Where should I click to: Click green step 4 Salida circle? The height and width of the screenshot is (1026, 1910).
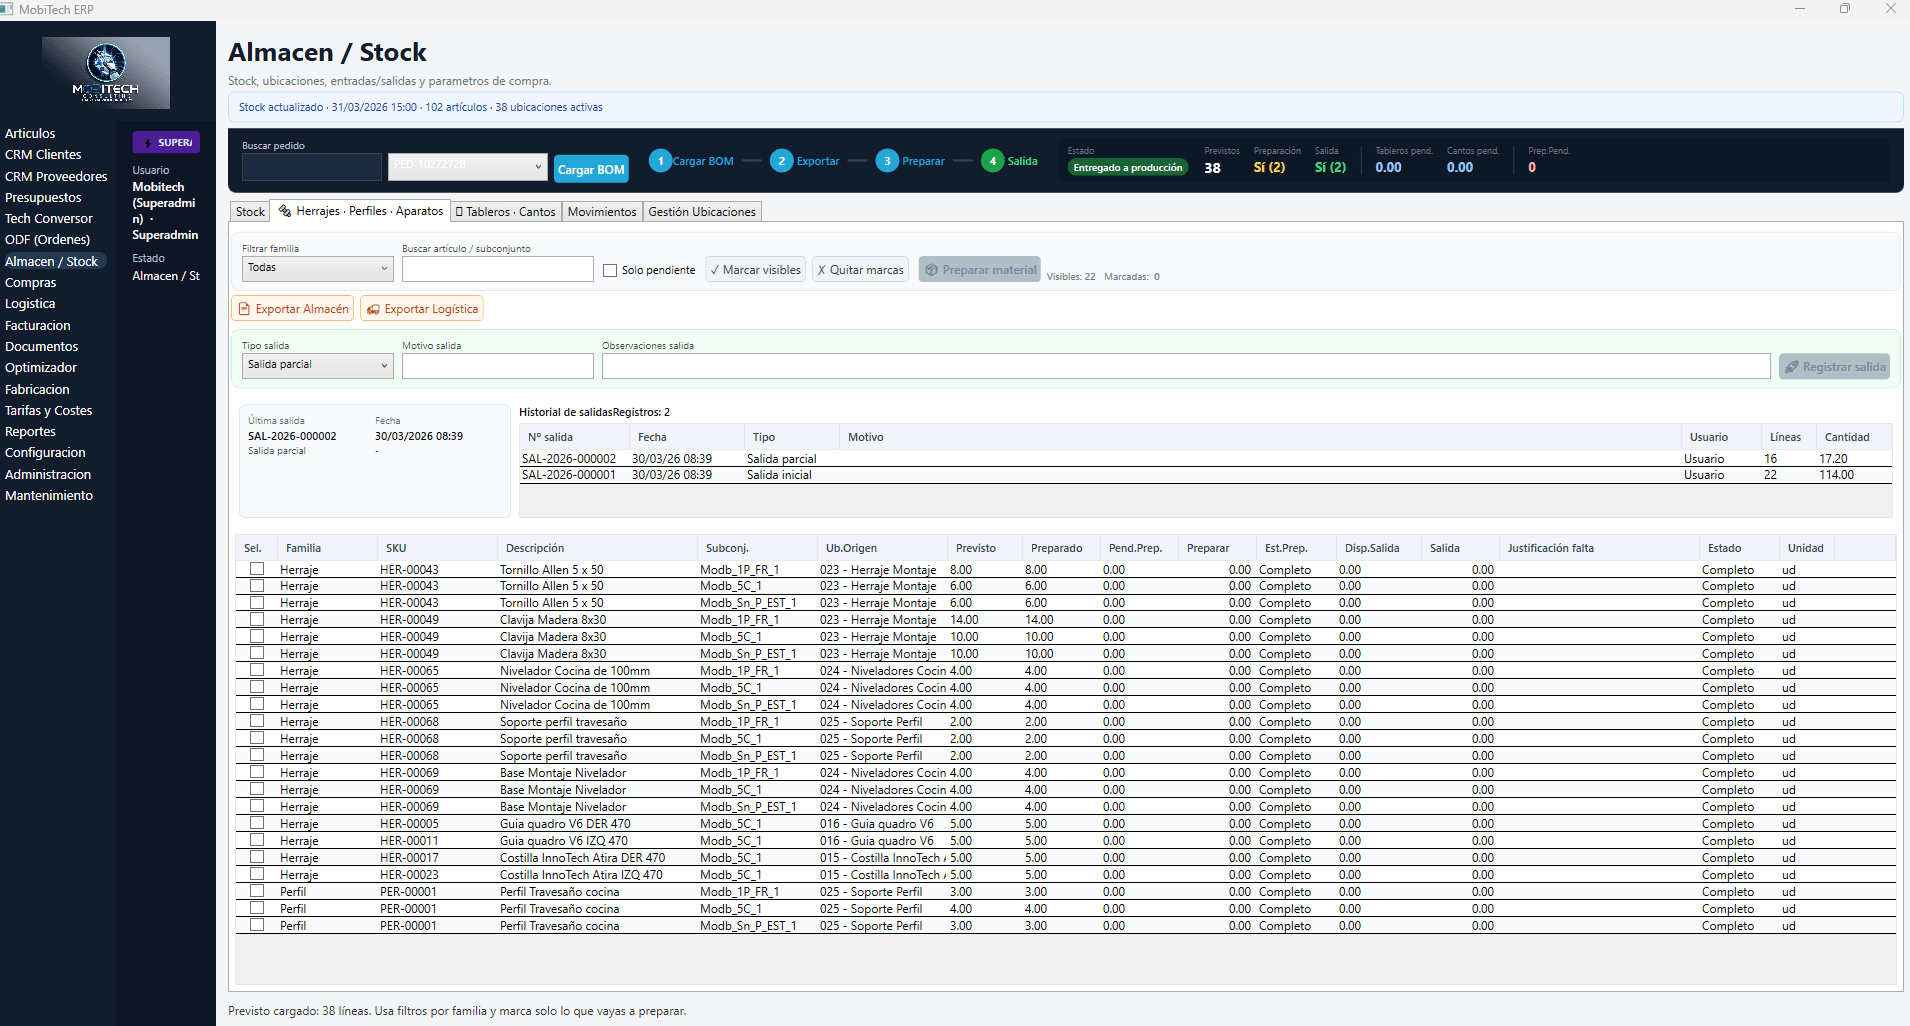(x=992, y=161)
